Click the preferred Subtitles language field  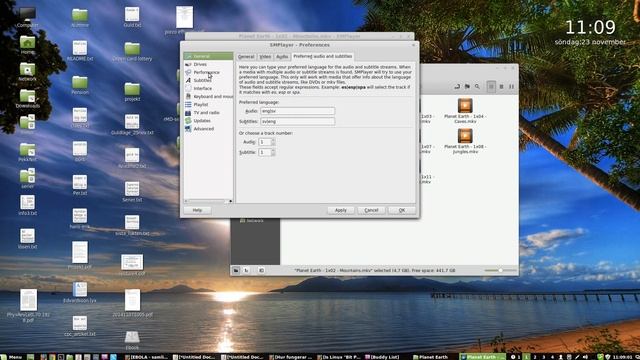coord(298,122)
